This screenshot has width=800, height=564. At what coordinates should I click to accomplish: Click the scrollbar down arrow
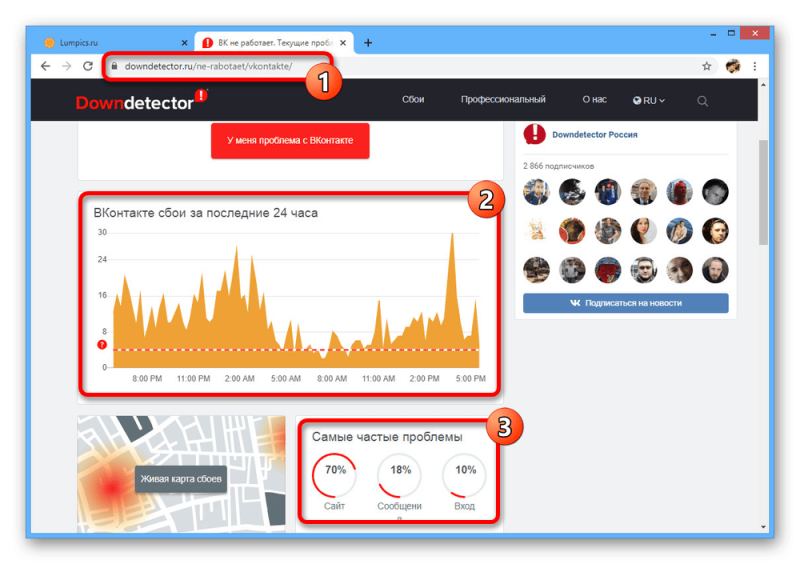click(x=763, y=527)
